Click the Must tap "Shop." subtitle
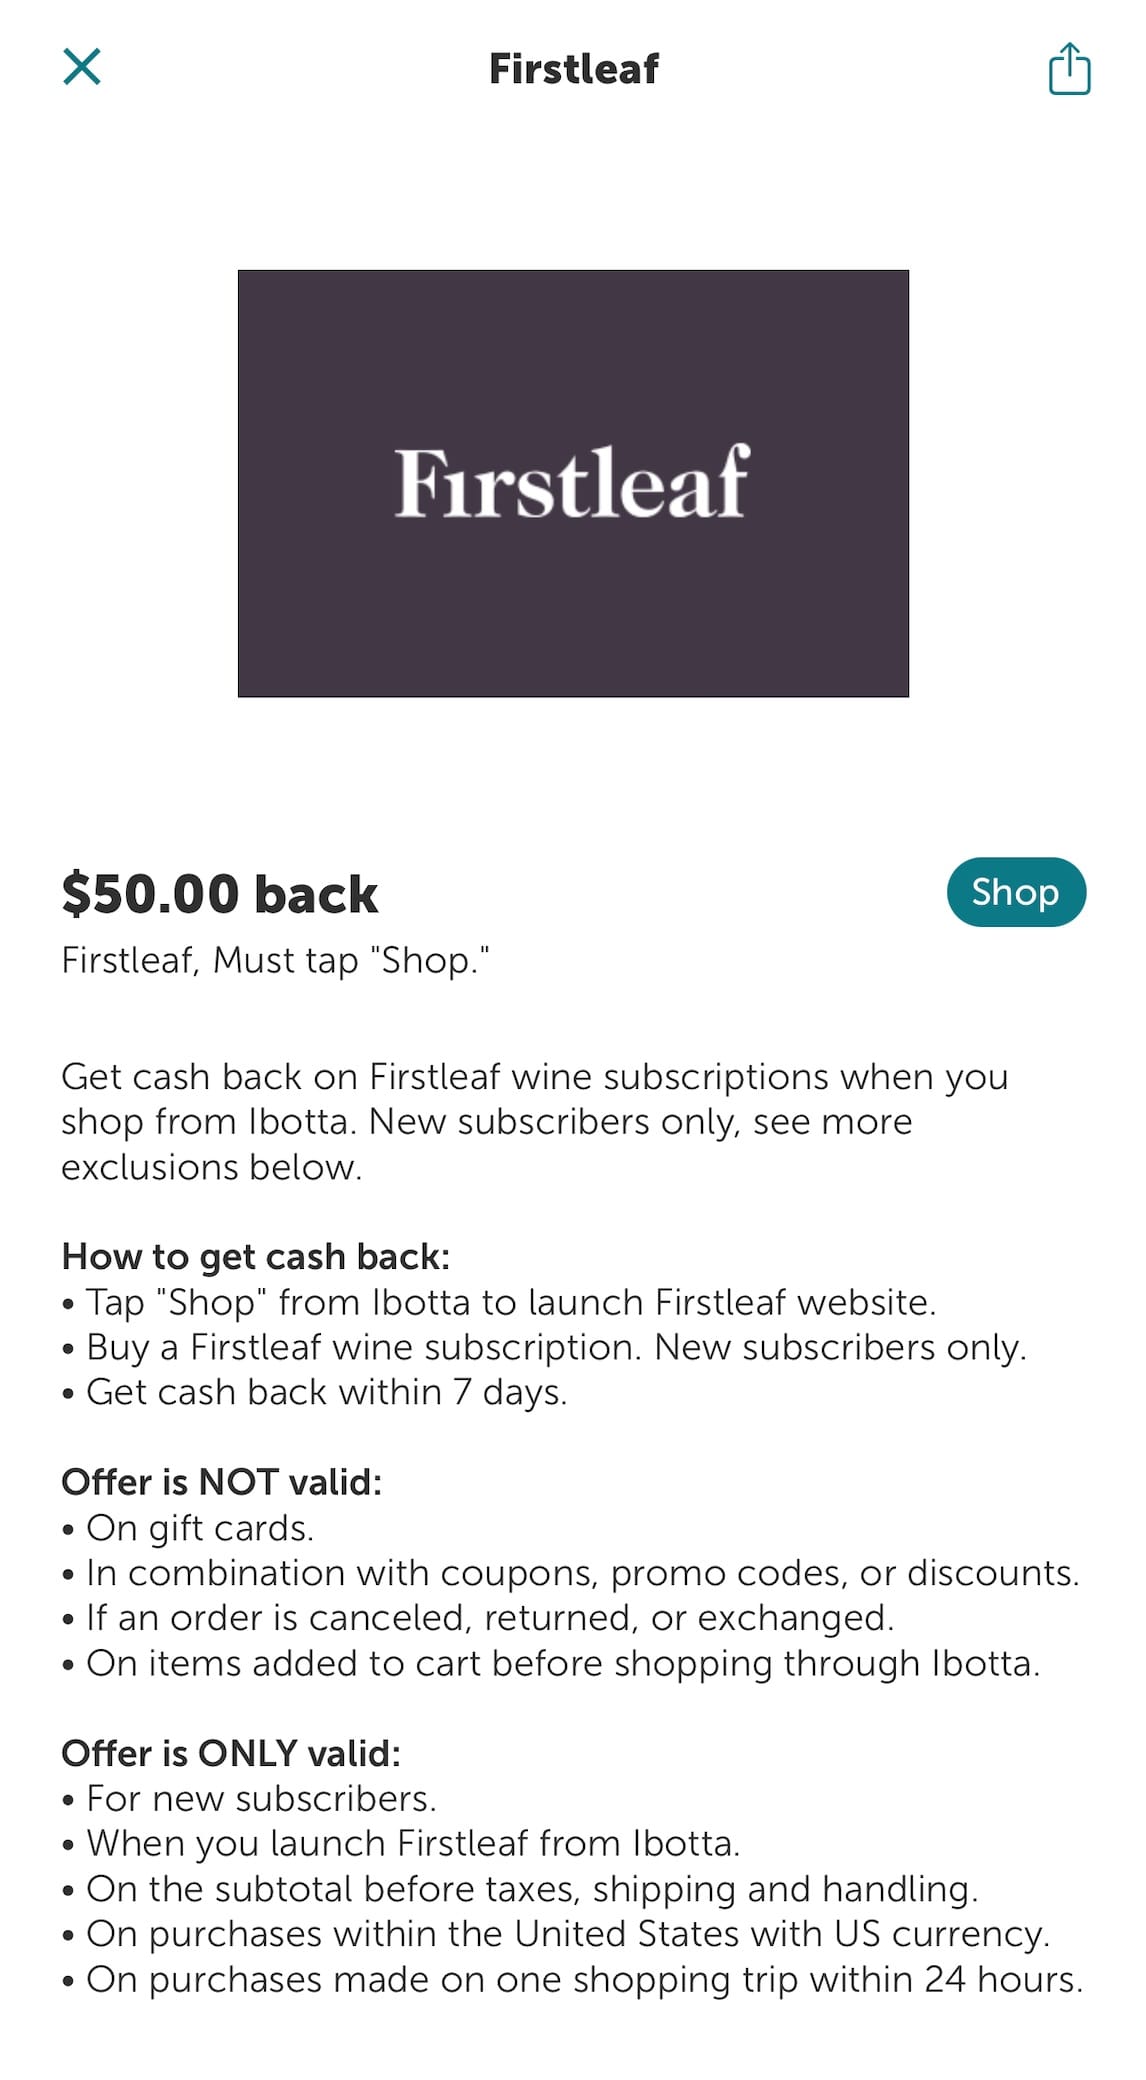Viewport: 1146px width, 2080px height. (x=276, y=960)
